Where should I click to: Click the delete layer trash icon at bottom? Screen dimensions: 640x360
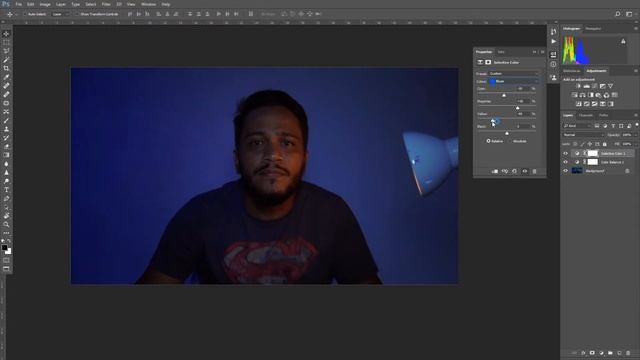click(x=628, y=353)
